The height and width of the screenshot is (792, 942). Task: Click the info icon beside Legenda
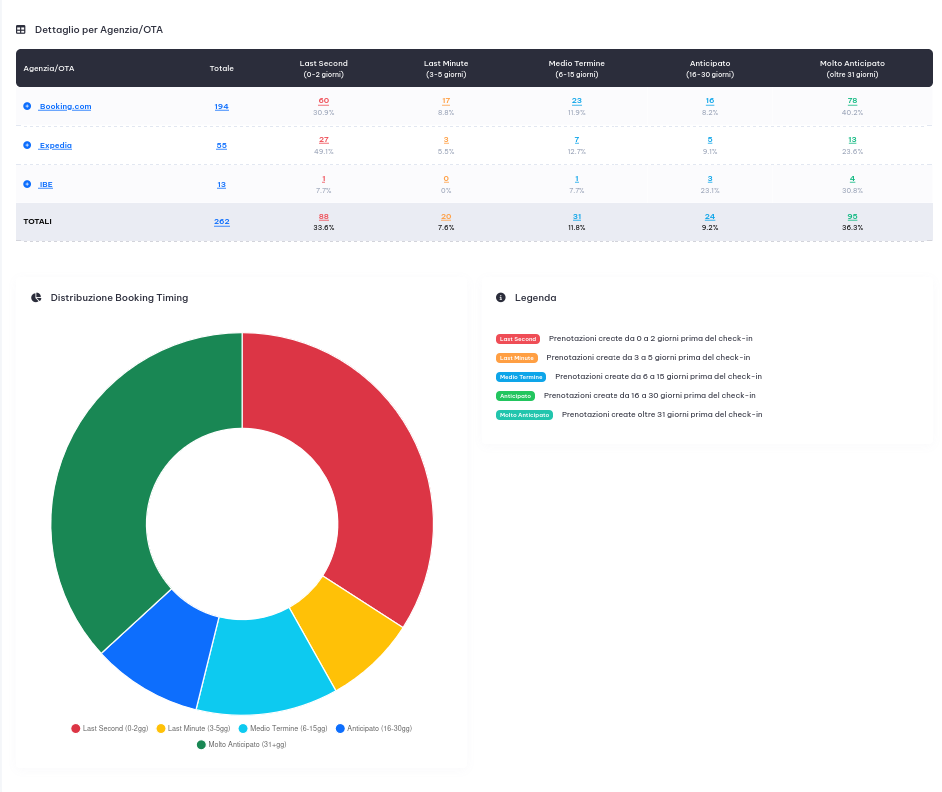click(501, 298)
